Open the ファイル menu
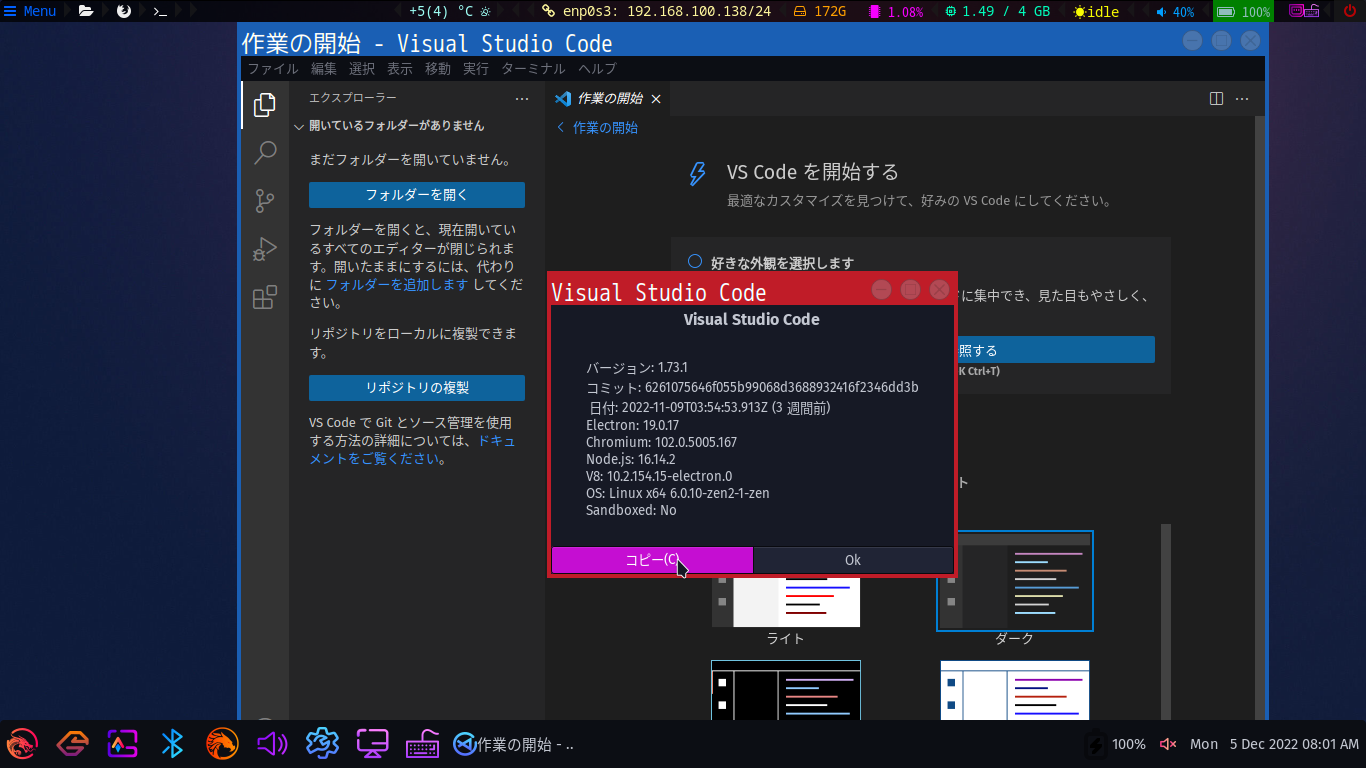Screen dimensions: 1366x768 click(x=273, y=69)
